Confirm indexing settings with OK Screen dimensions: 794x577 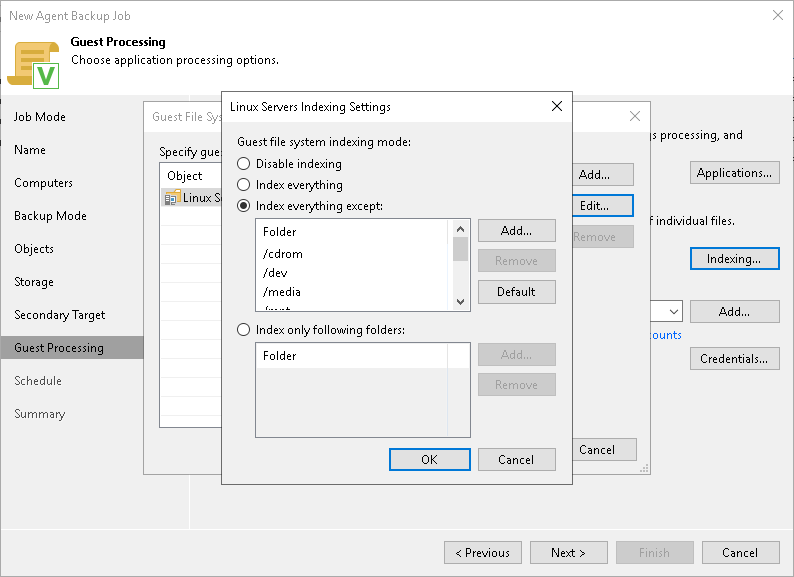click(429, 459)
